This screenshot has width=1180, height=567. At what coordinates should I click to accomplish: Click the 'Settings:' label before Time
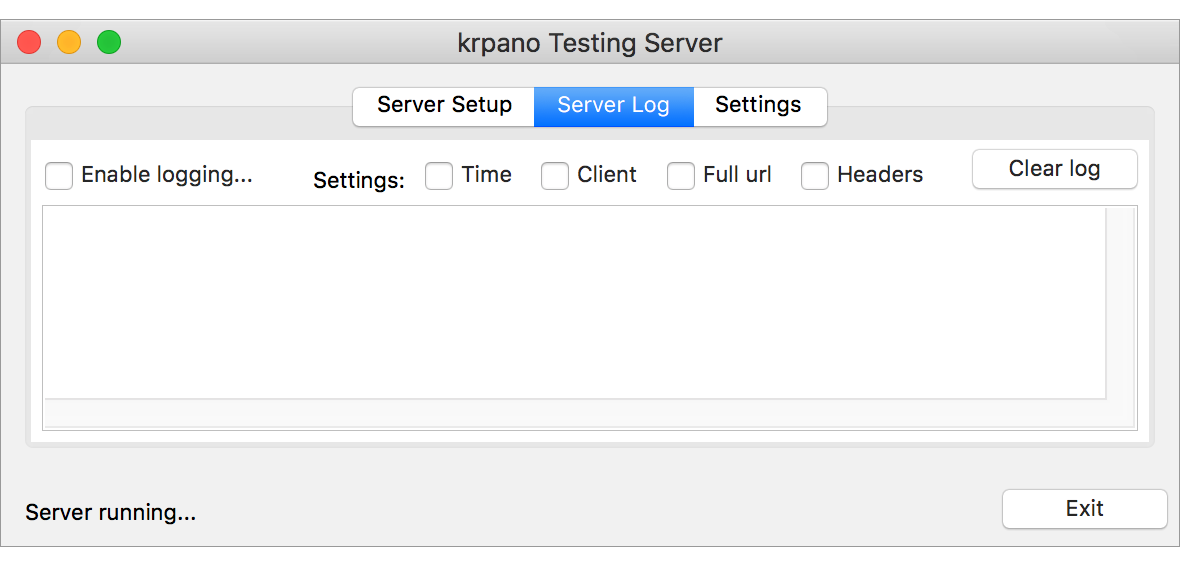tap(359, 181)
